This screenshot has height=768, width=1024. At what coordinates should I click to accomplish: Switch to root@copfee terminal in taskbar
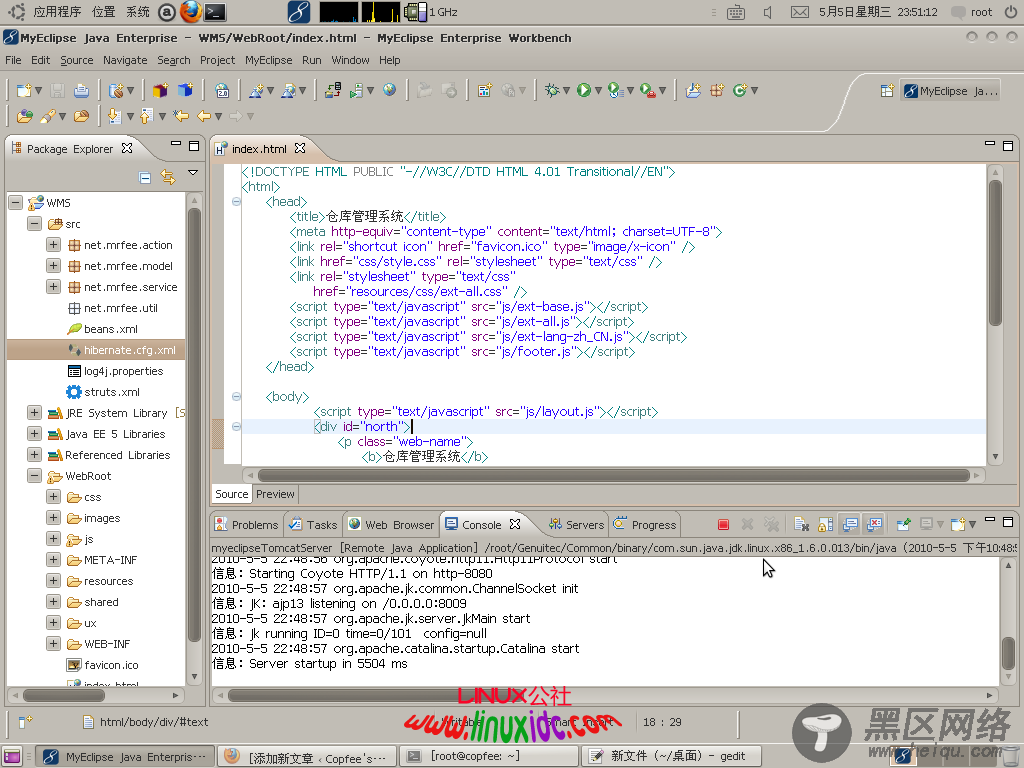(488, 756)
